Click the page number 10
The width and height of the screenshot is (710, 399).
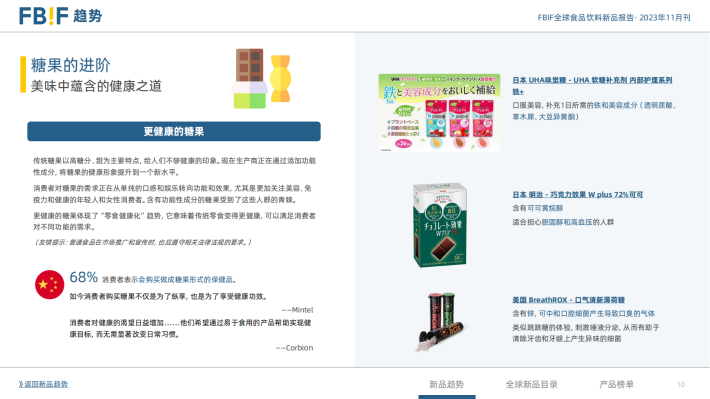pyautogui.click(x=681, y=385)
